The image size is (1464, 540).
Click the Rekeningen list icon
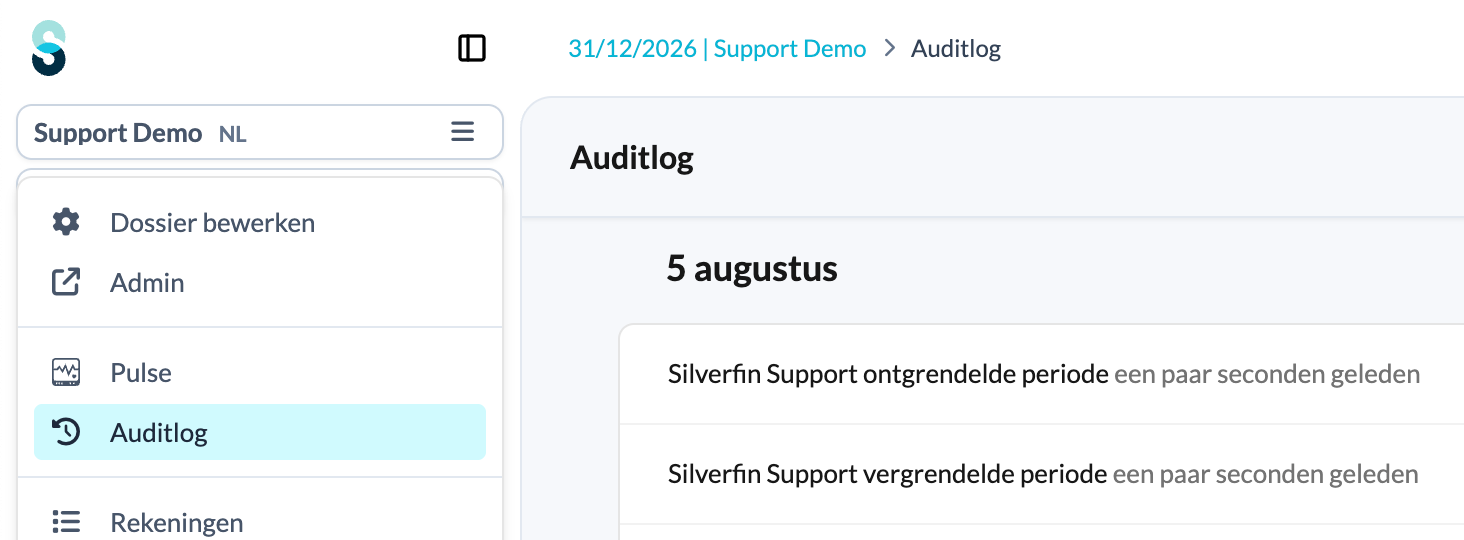tap(66, 522)
